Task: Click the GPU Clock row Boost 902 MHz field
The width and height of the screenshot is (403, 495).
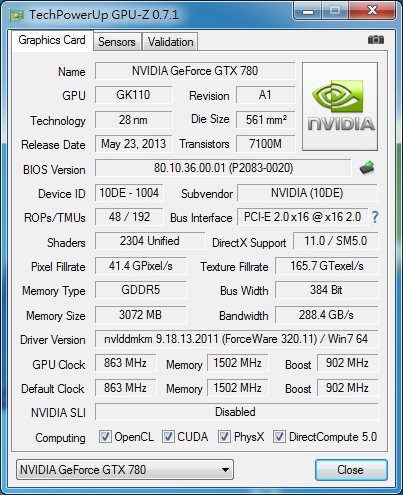Action: click(x=347, y=363)
